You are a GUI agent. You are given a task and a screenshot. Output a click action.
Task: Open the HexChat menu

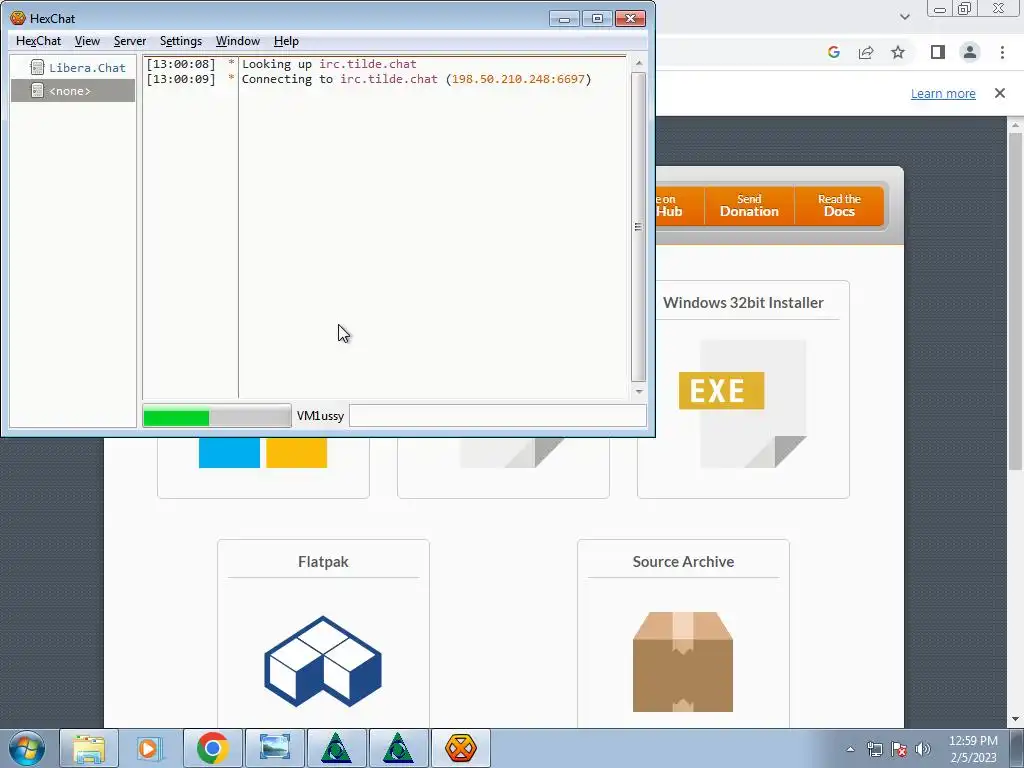38,41
